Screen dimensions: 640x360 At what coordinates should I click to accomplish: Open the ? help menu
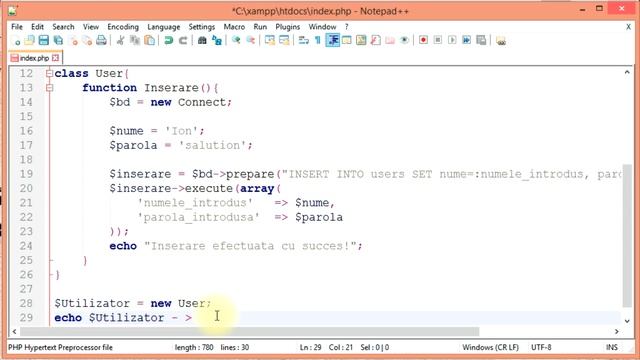click(x=347, y=27)
